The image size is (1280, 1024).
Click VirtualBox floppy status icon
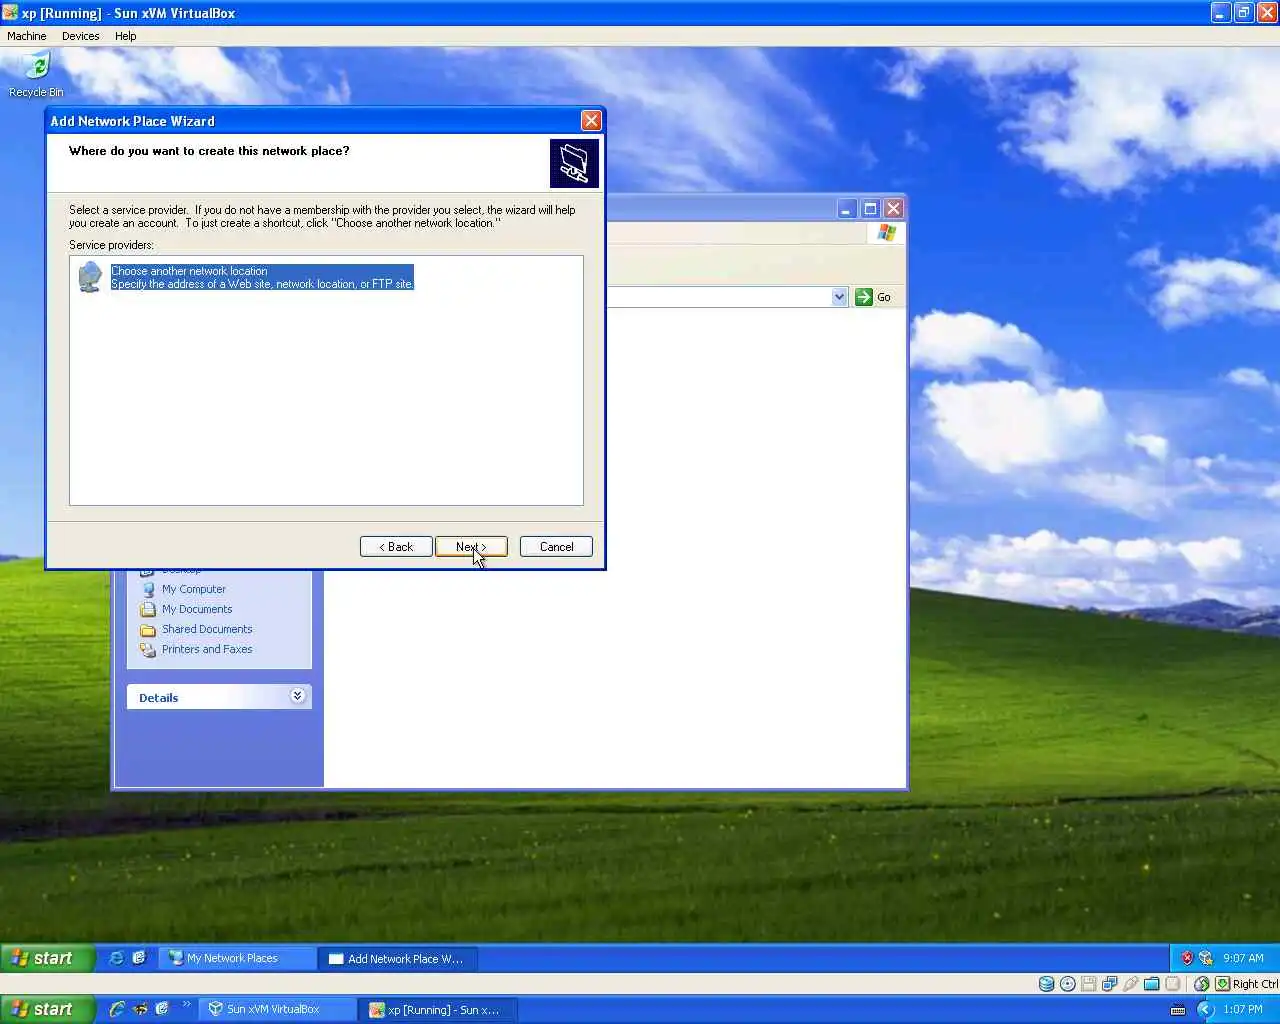pos(1089,984)
